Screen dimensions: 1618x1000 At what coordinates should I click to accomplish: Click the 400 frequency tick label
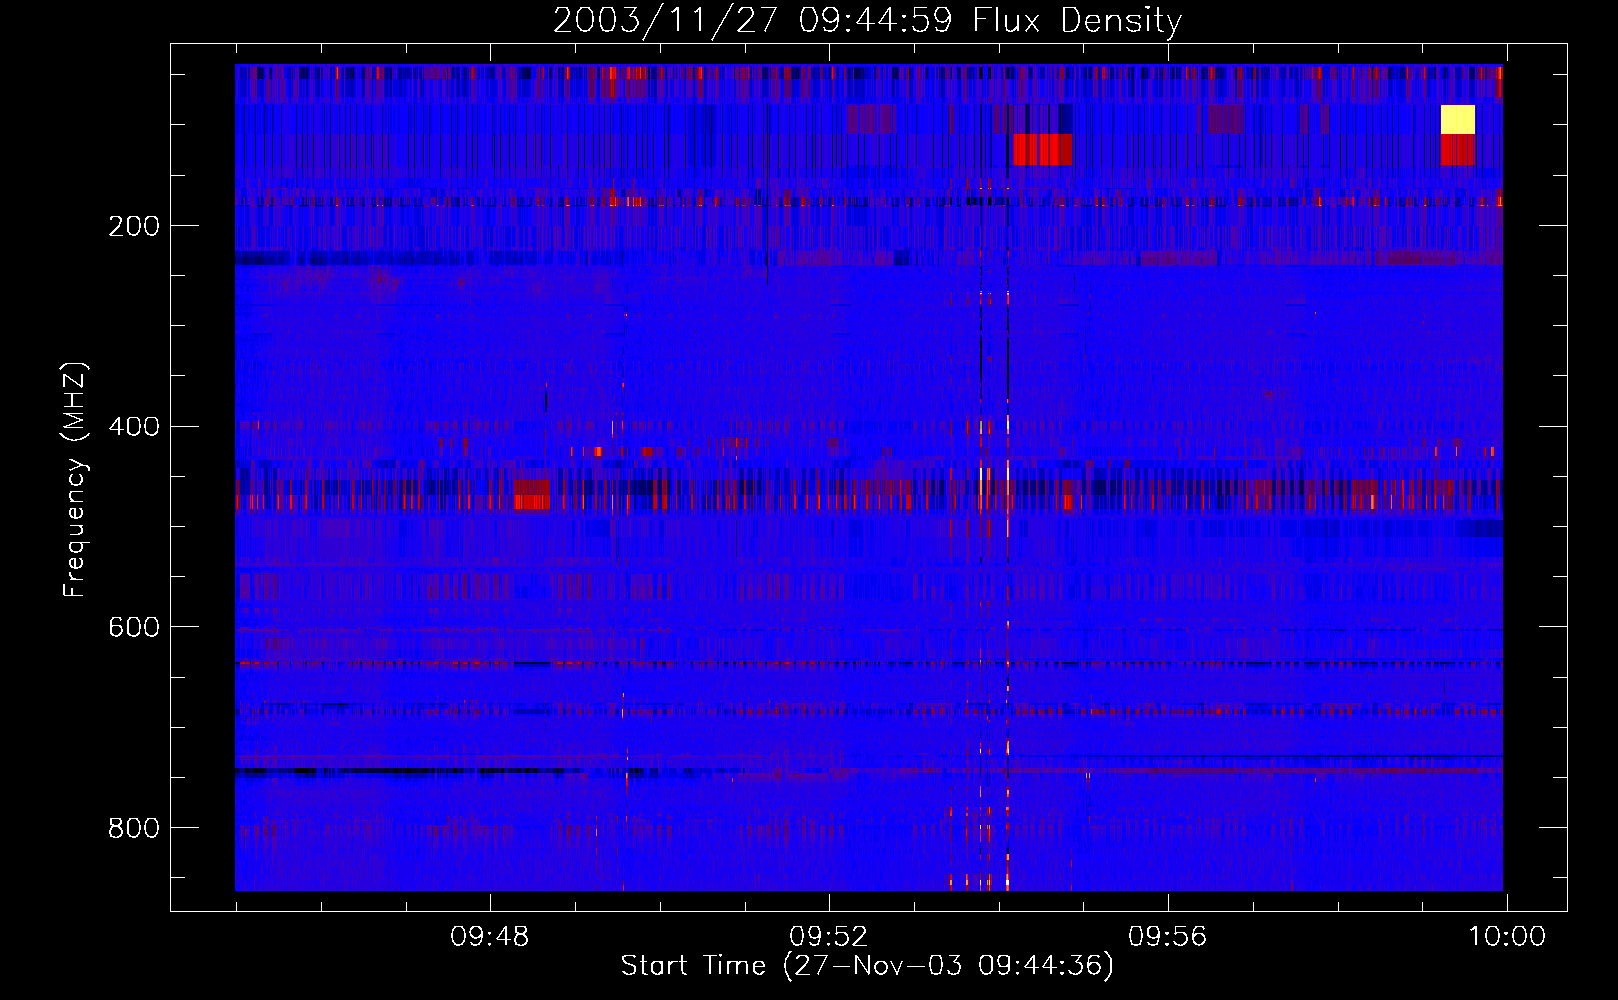point(134,427)
